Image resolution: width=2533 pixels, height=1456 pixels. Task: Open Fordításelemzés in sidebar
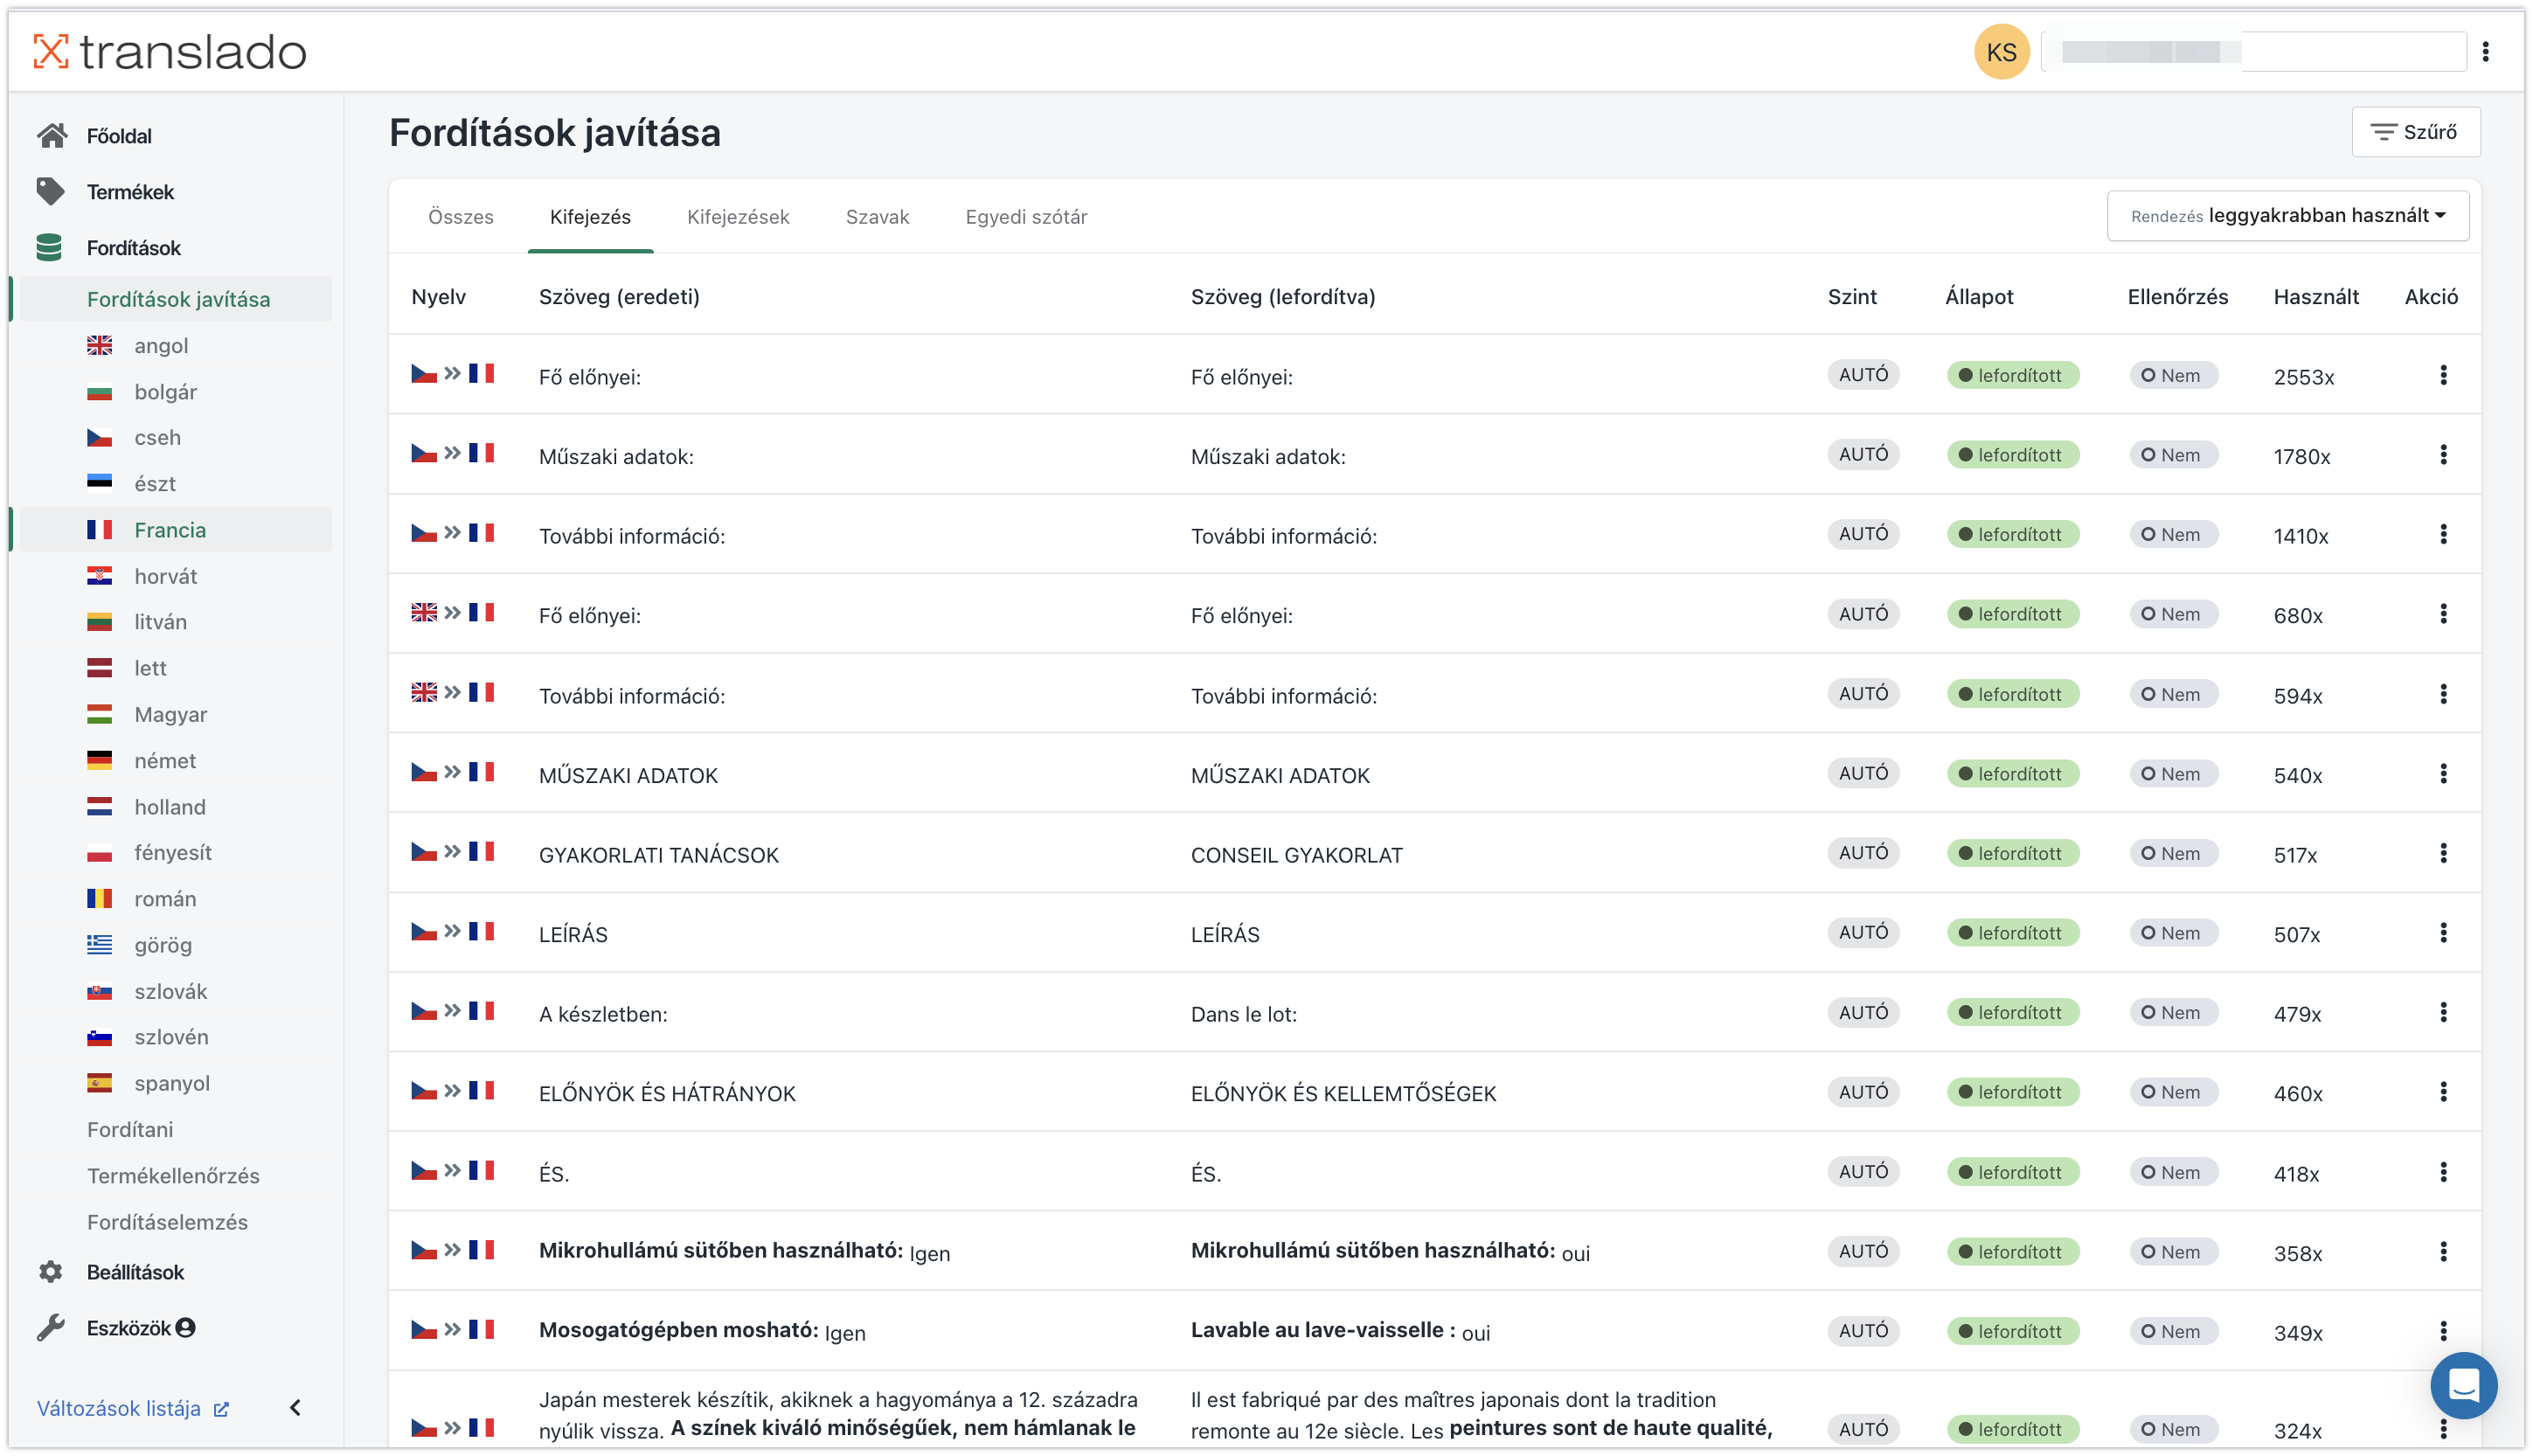click(x=167, y=1222)
